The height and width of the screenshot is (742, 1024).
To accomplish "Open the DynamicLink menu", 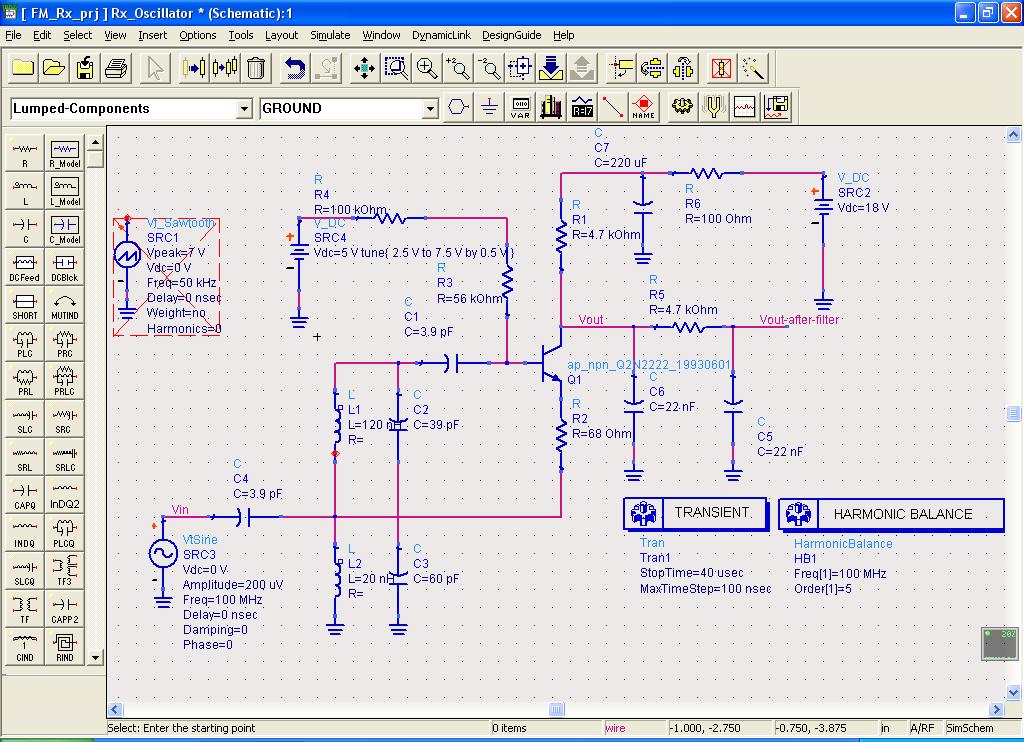I will [441, 35].
